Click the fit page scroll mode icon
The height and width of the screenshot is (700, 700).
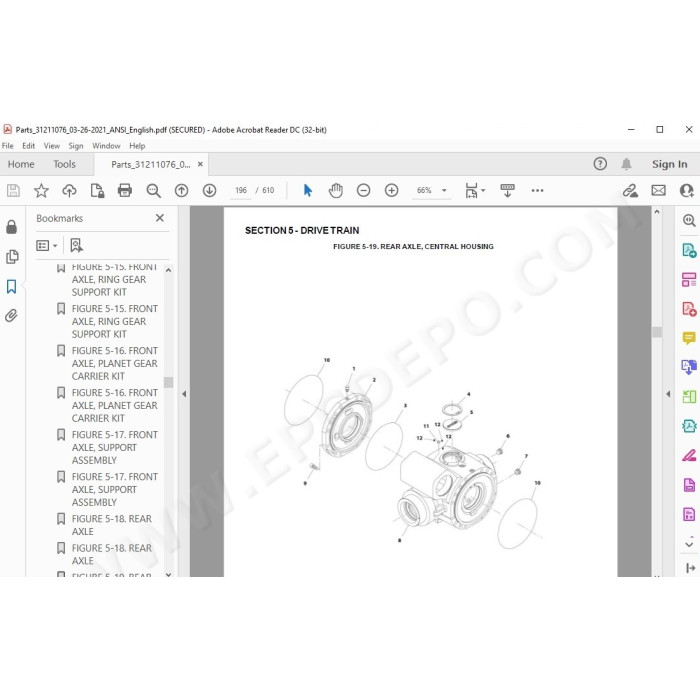[471, 191]
